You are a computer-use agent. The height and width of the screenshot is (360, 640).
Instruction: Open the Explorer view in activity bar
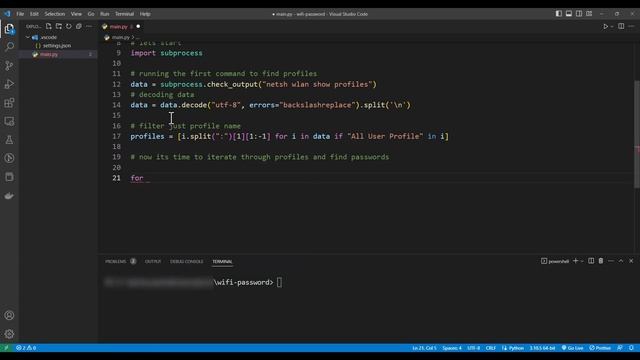(x=9, y=29)
